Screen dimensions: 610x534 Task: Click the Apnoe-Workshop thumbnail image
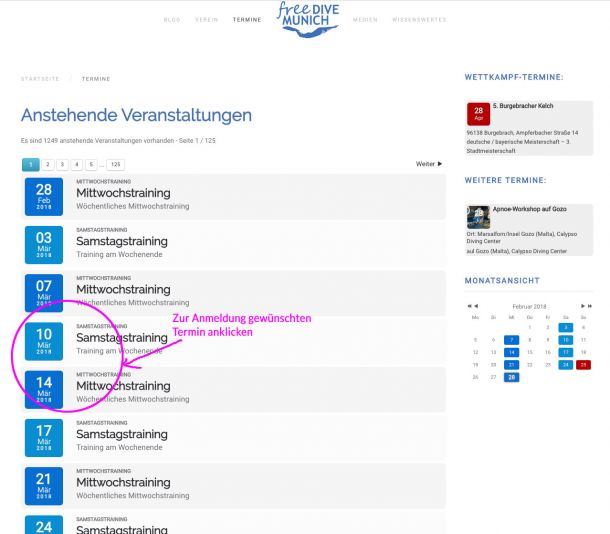(478, 216)
